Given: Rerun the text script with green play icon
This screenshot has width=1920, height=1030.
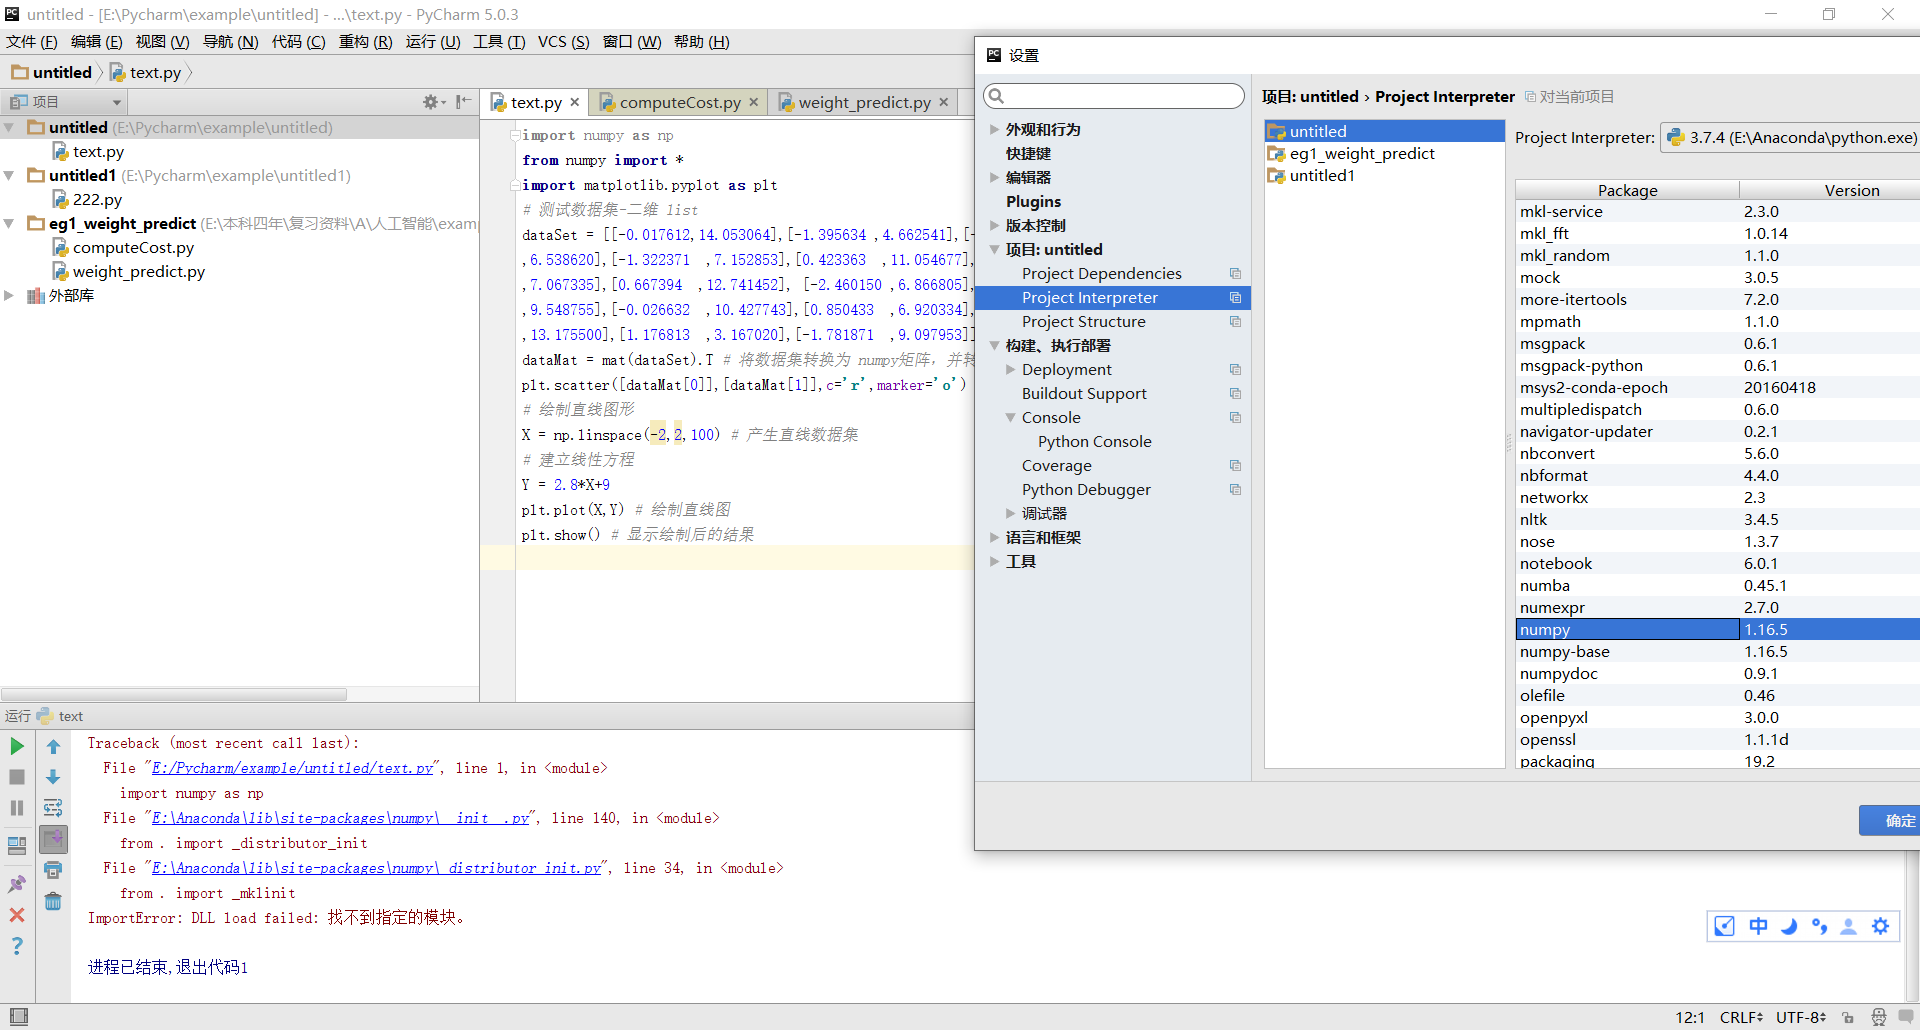Looking at the screenshot, I should (x=17, y=746).
